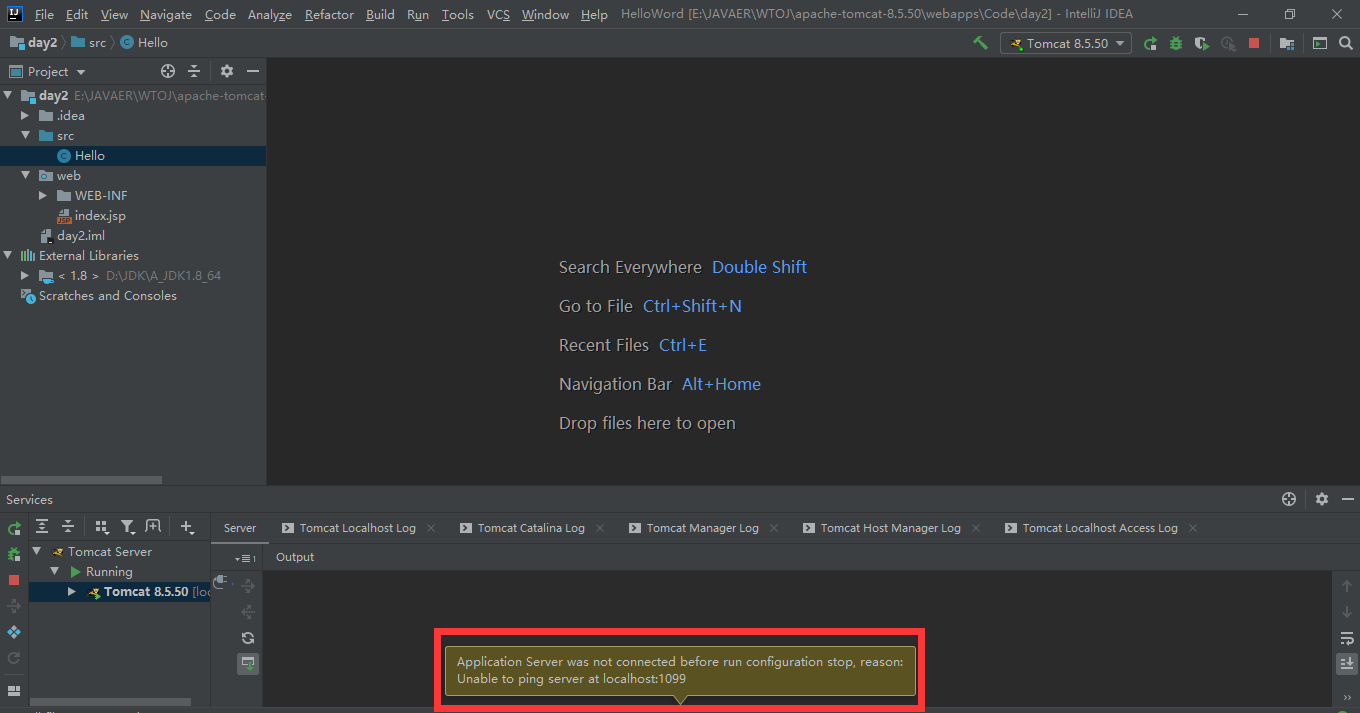Open the Filter options in Services toolbar
Viewport: 1360px width, 713px height.
tap(127, 527)
